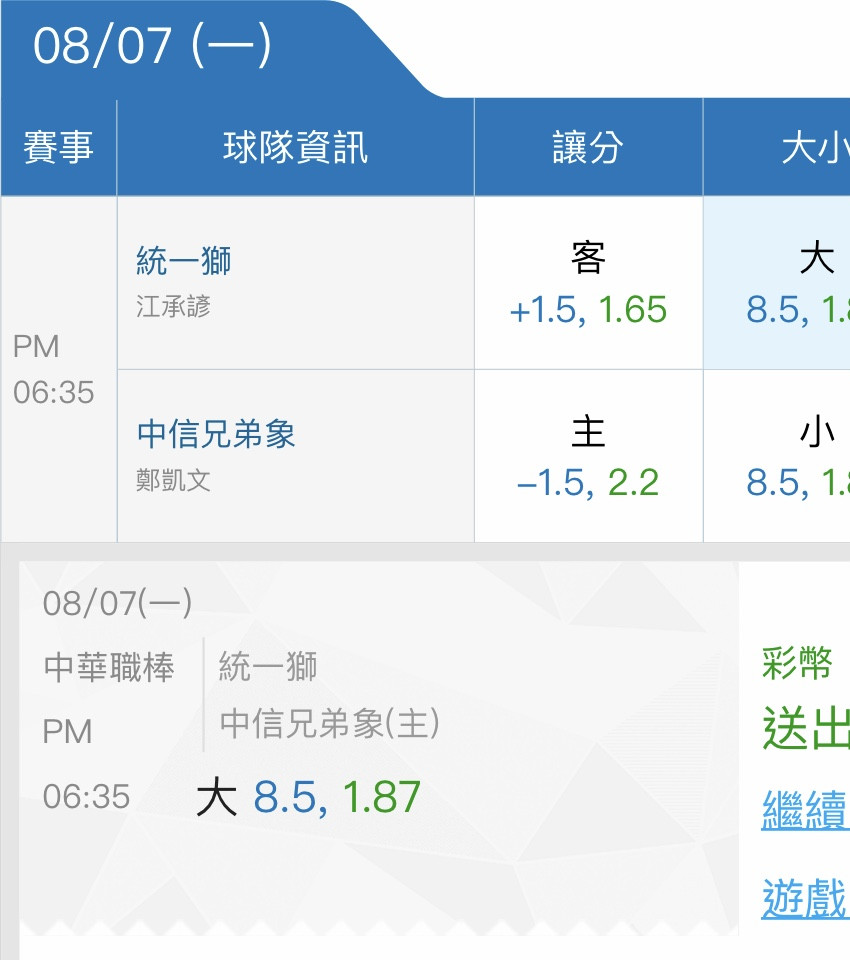Click the 大 8.5, 1.87 bet slip selection
Viewport: 850px width, 960px height.
[x=308, y=797]
